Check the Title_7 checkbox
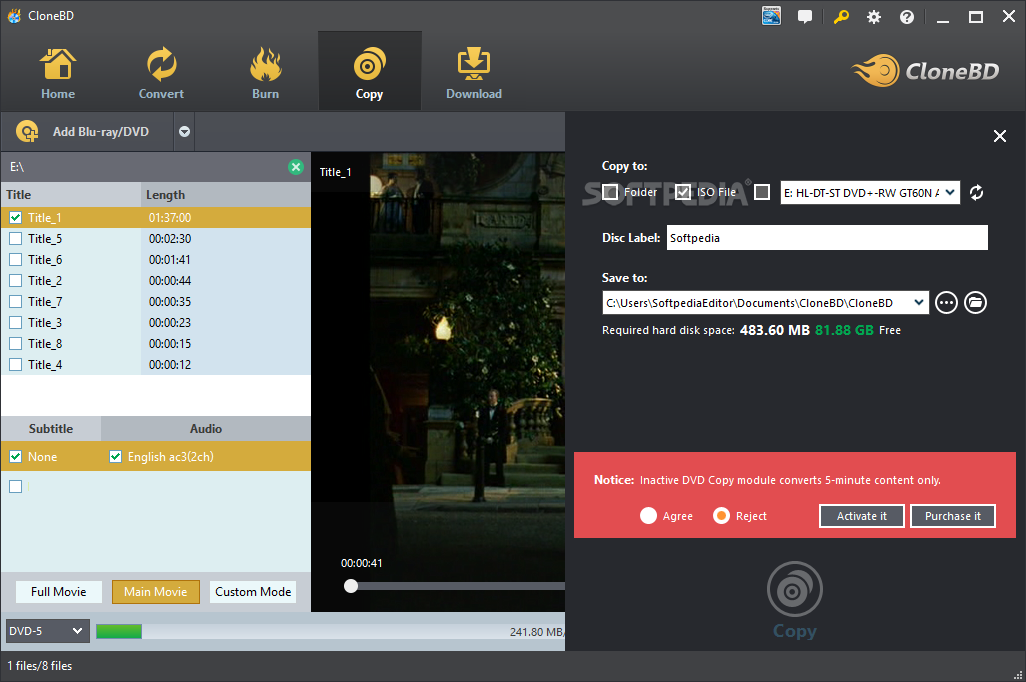 coord(16,301)
